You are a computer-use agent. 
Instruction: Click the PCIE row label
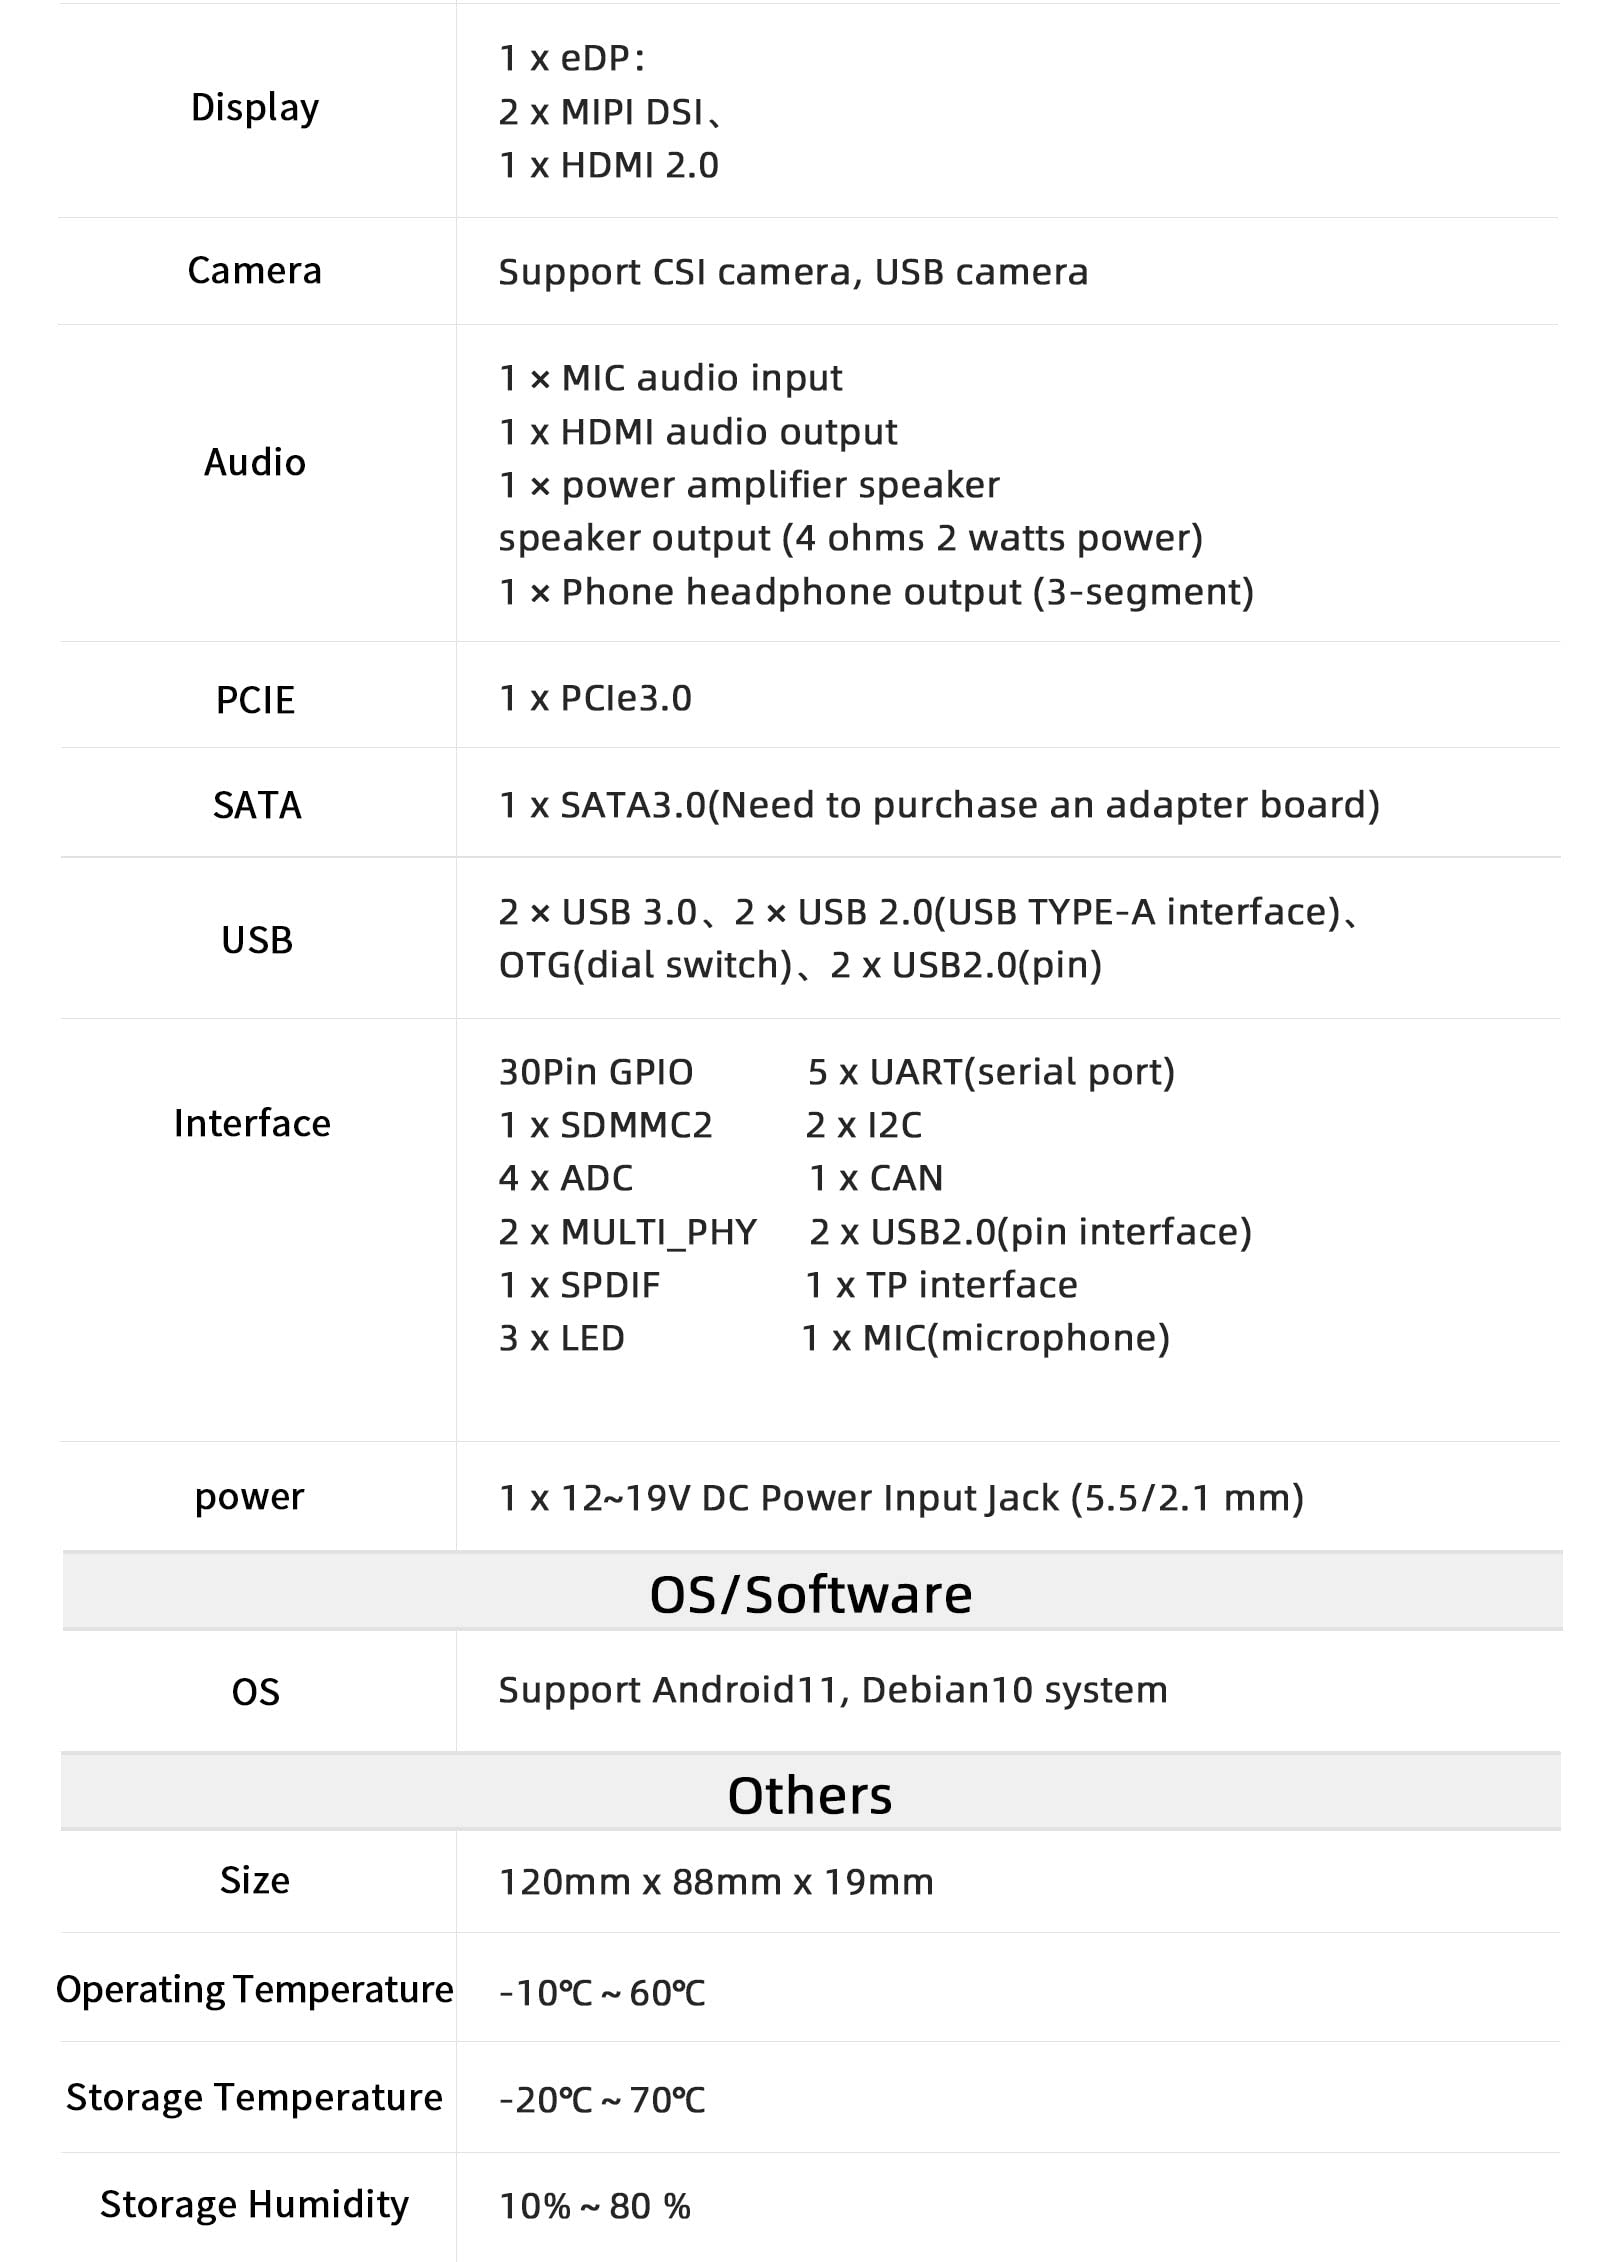255,700
